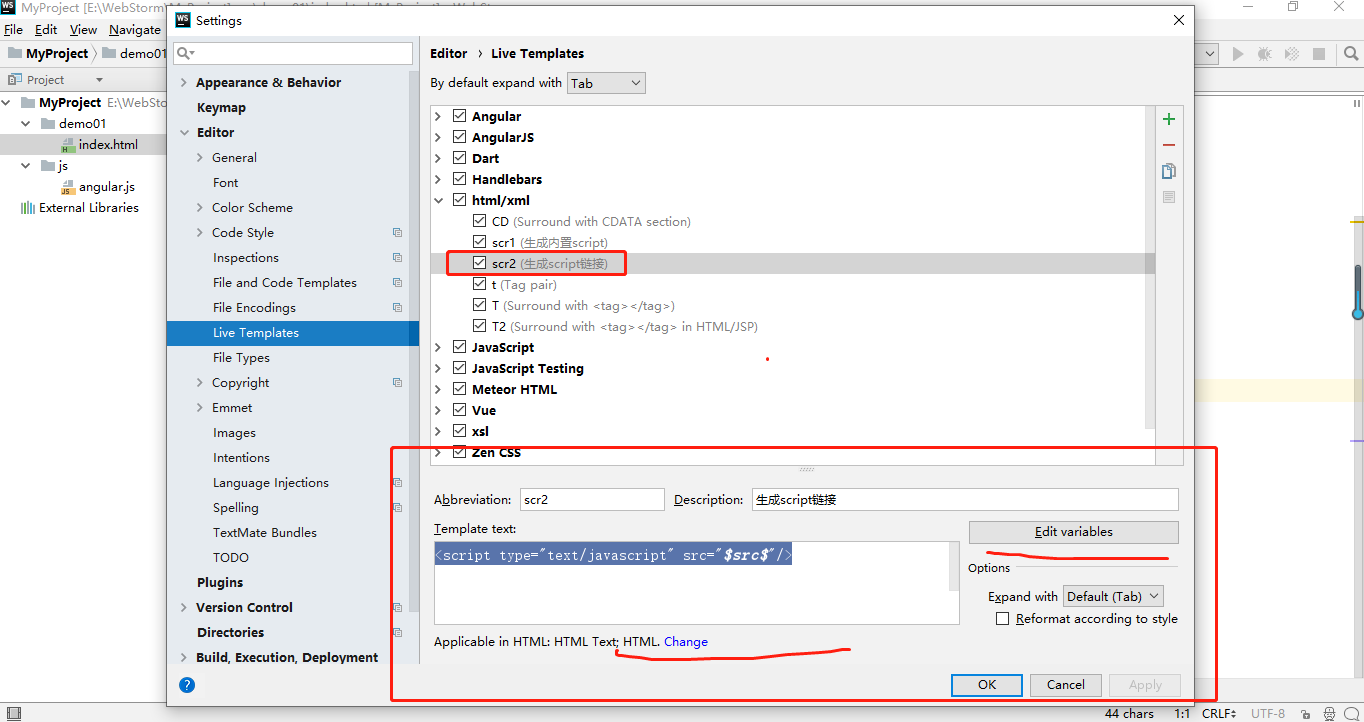The width and height of the screenshot is (1364, 722).
Task: Click project-level icon beside File Encodings
Action: [x=397, y=308]
